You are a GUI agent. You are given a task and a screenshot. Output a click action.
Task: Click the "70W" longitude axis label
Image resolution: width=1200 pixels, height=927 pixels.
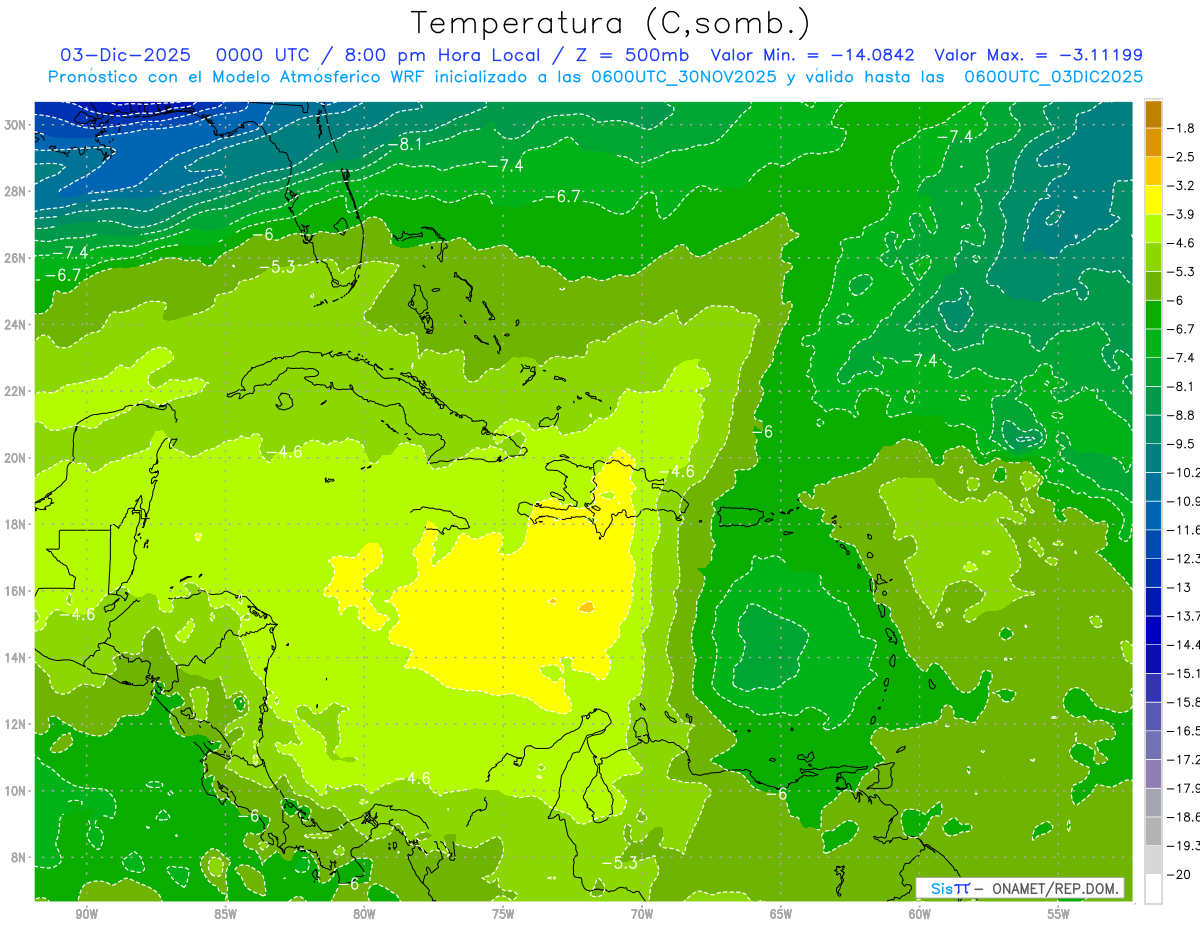[x=642, y=914]
